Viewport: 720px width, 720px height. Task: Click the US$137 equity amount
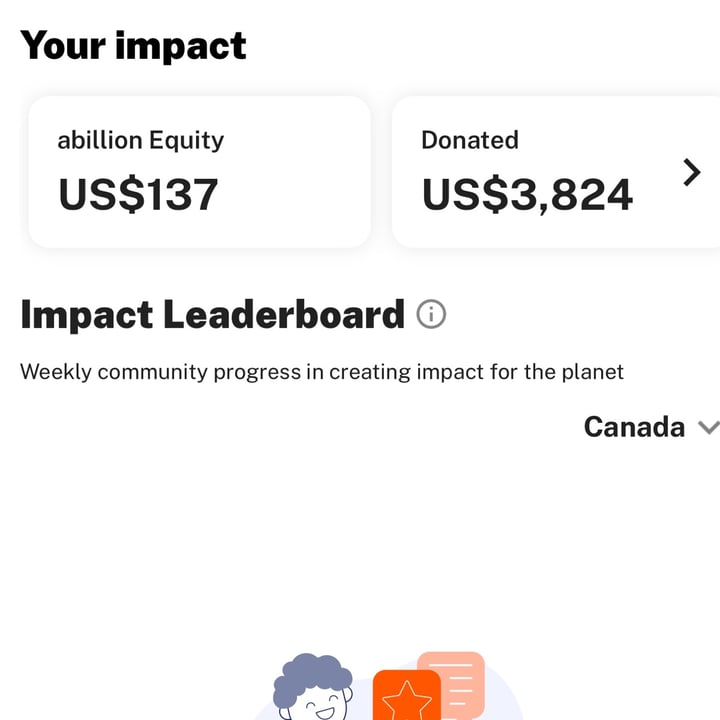138,194
